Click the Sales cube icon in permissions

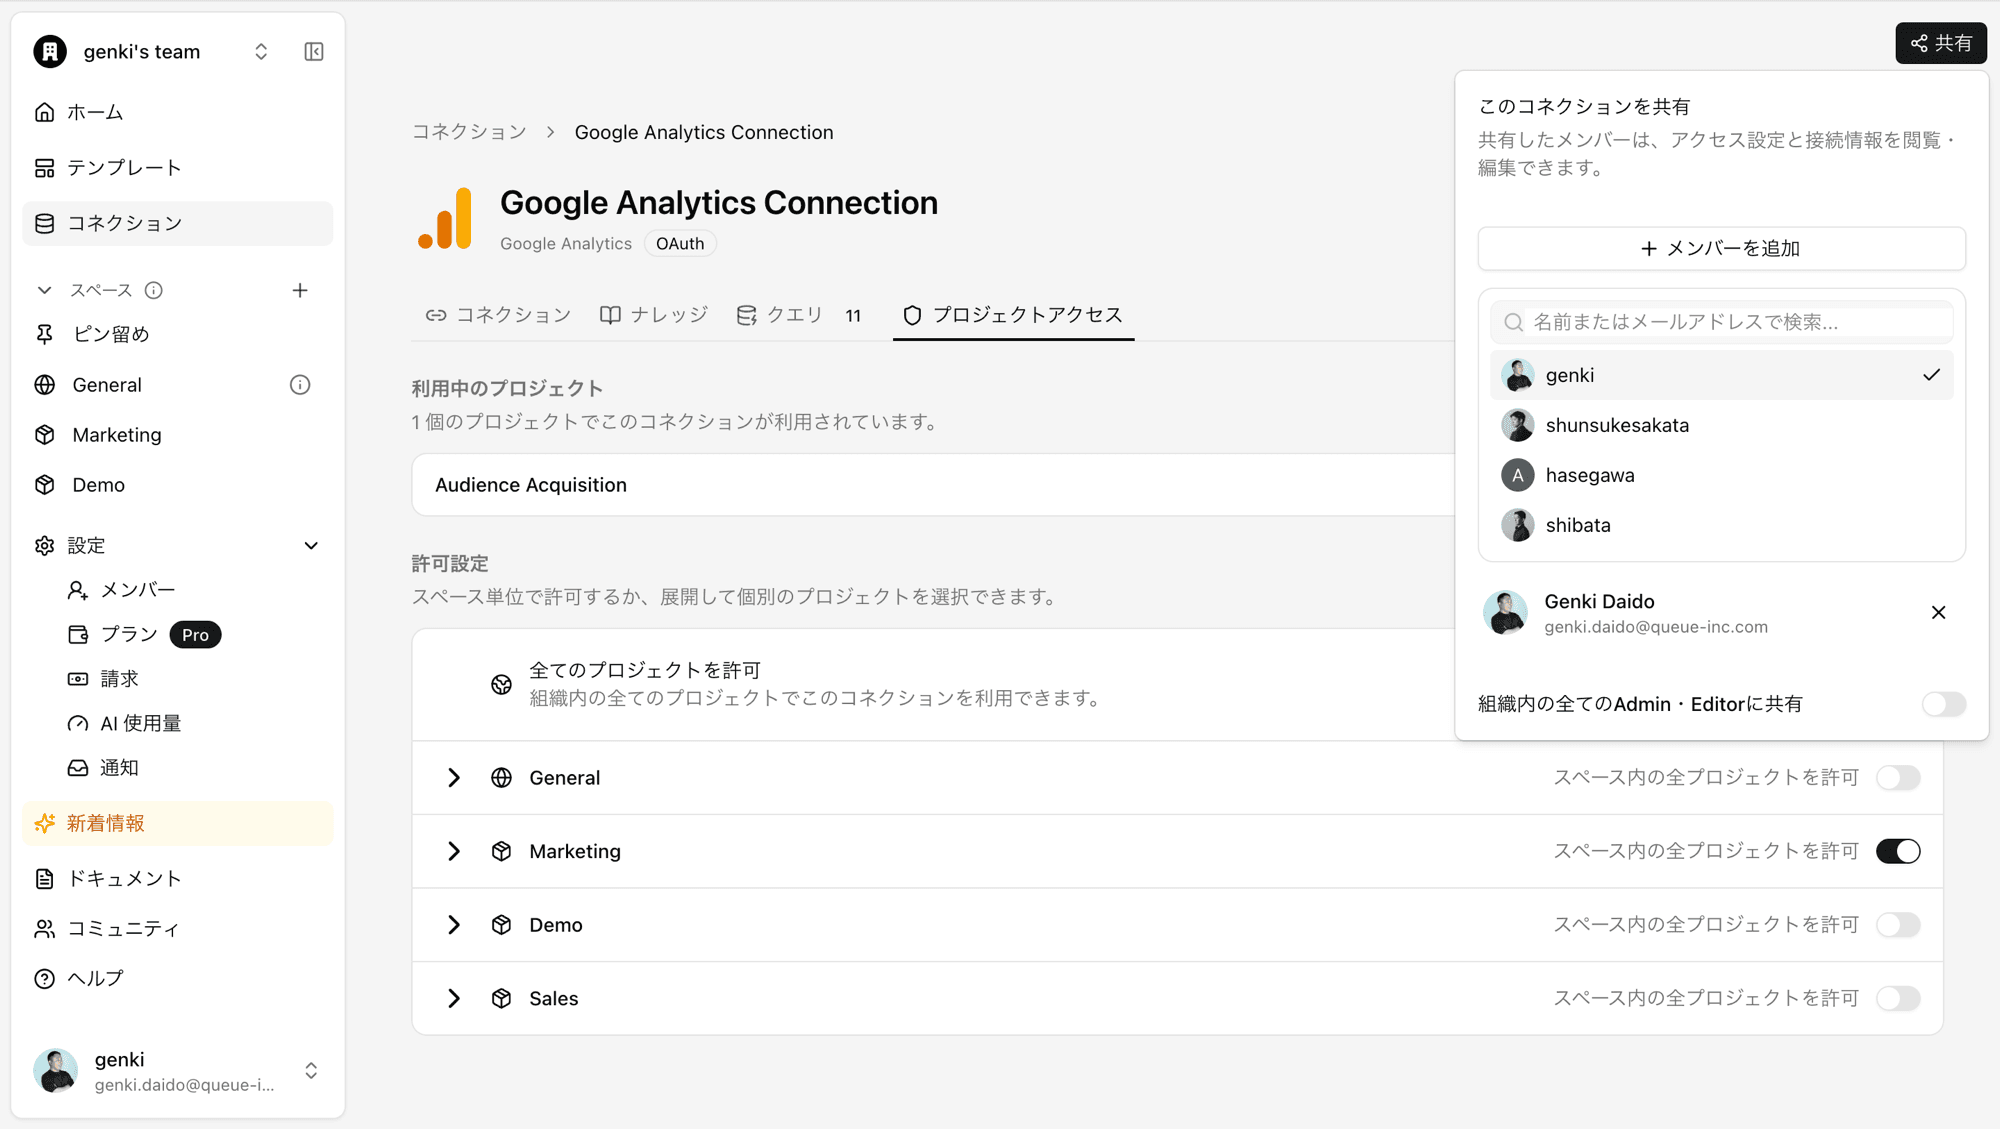pyautogui.click(x=501, y=998)
